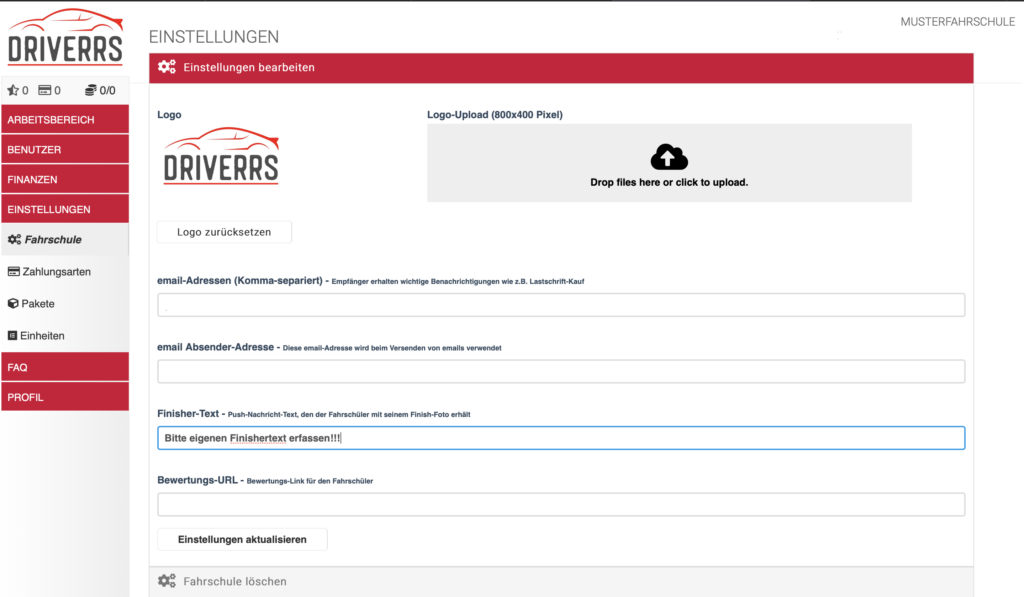Click the logo upload drop zone
1024x597 pixels.
point(669,163)
